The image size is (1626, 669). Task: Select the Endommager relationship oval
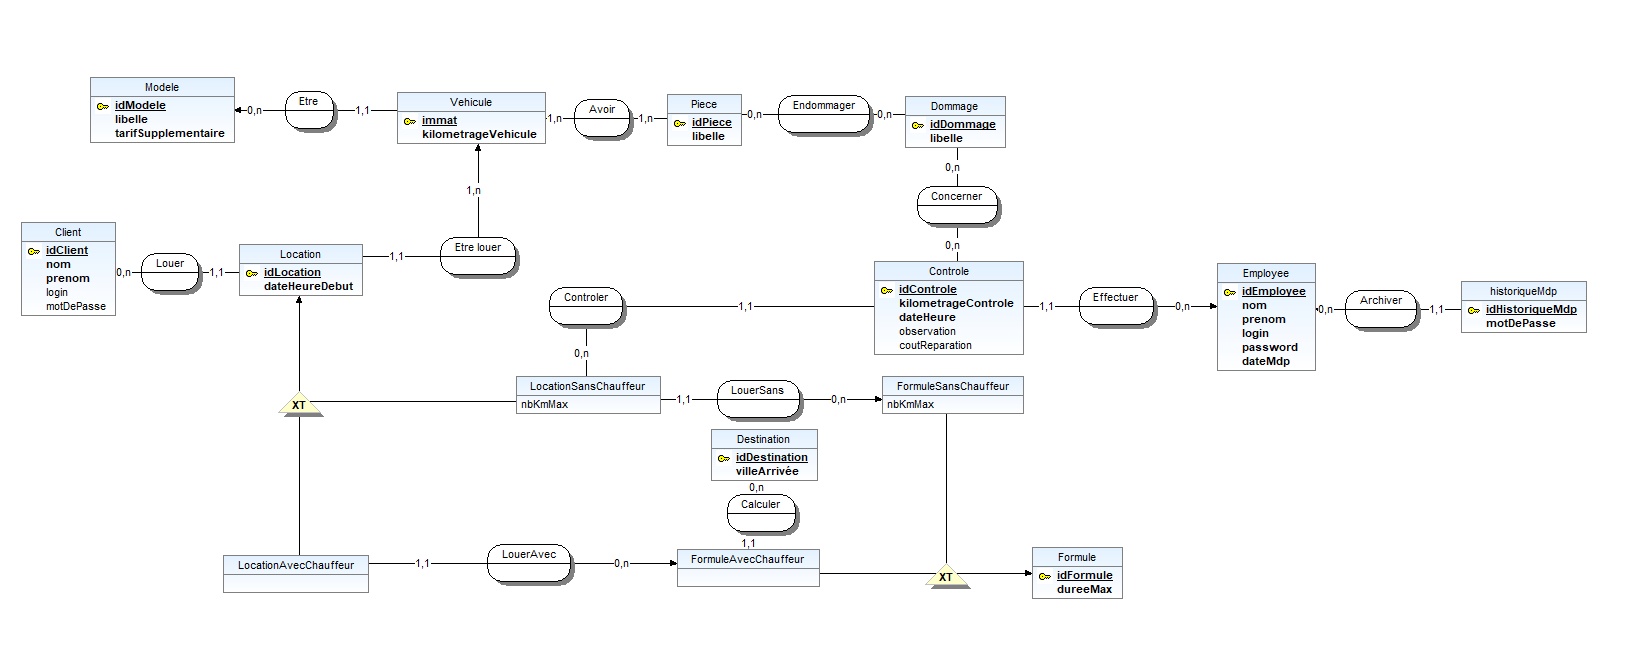click(x=824, y=114)
